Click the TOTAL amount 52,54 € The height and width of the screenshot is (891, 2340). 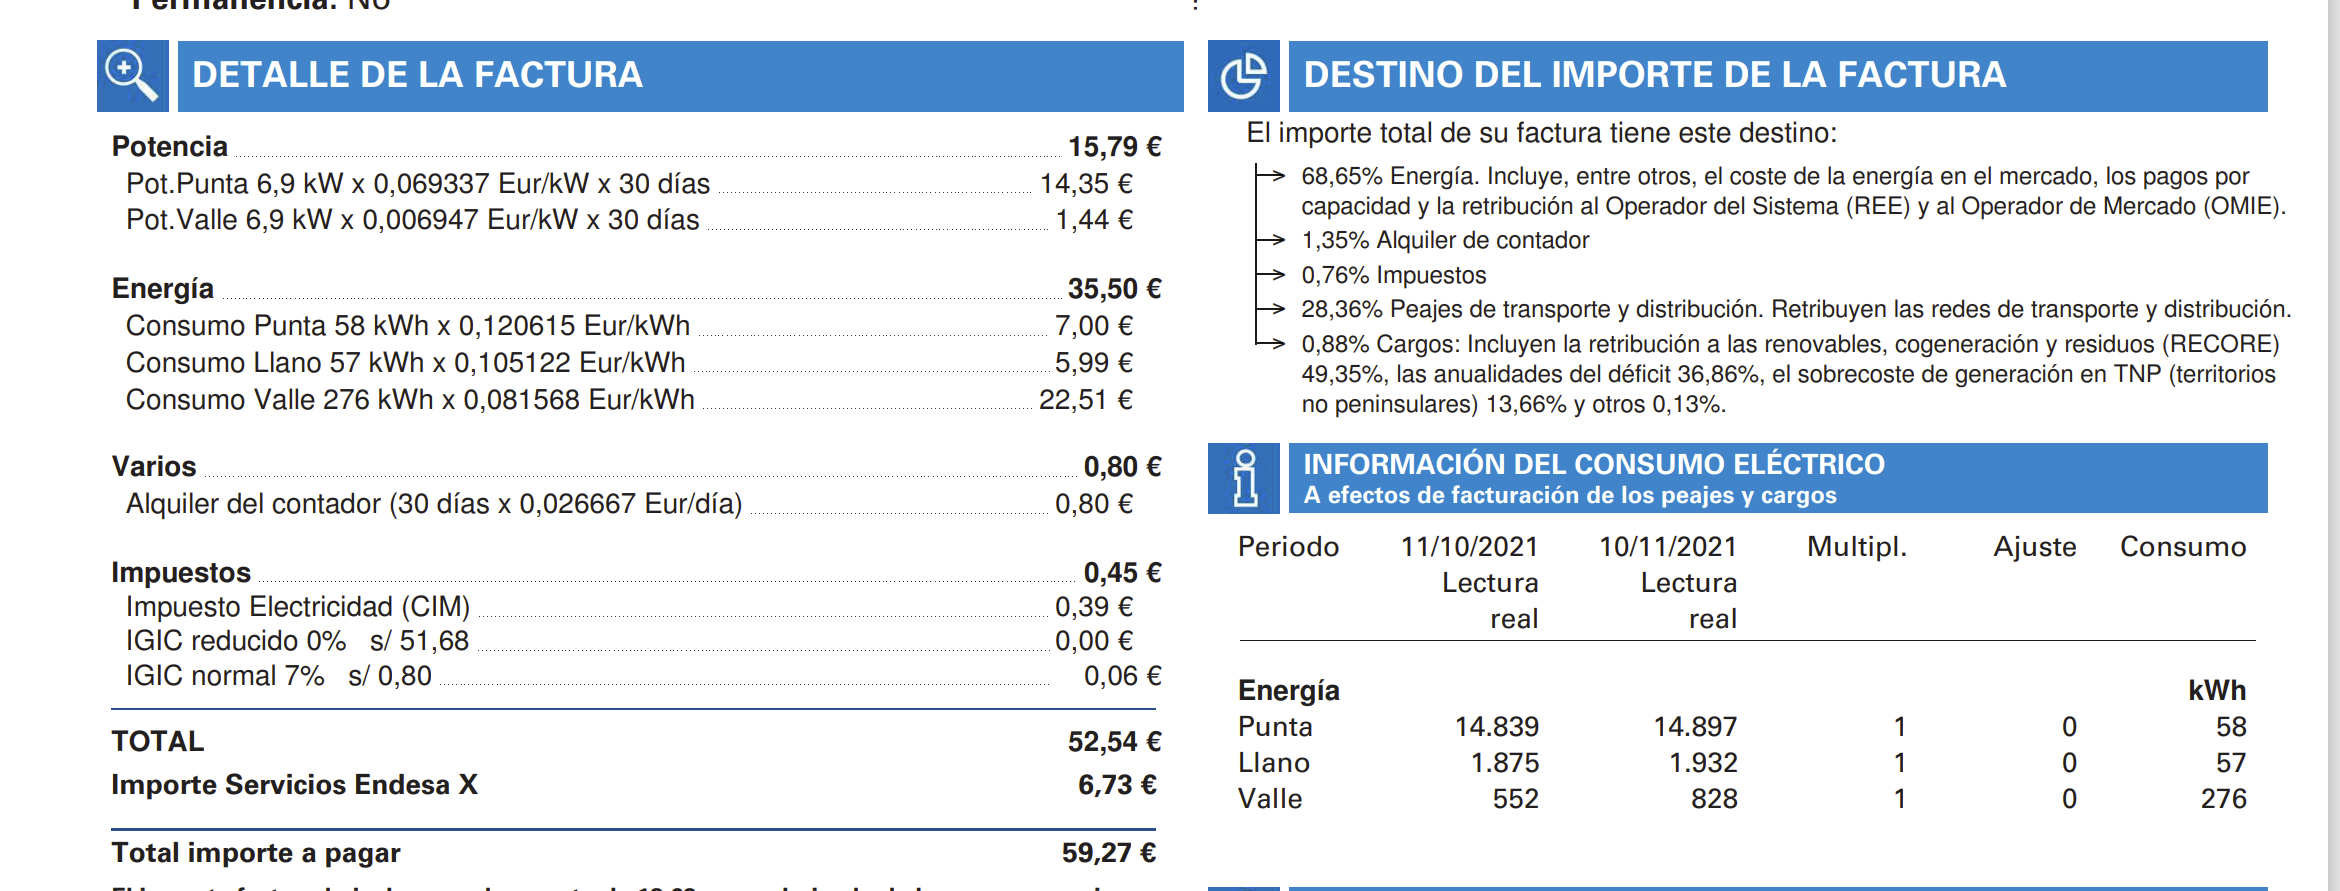pos(1114,742)
